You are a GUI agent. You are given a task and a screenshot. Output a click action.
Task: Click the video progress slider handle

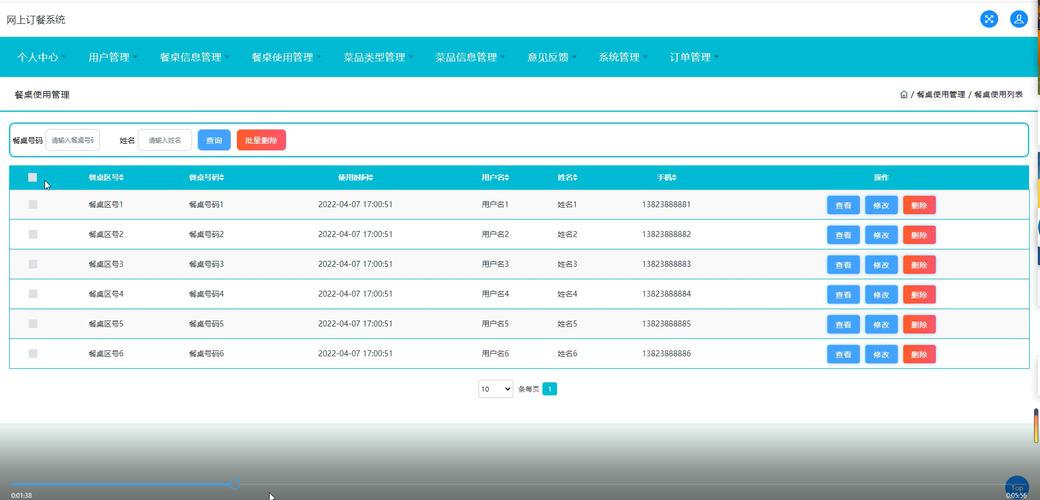235,484
